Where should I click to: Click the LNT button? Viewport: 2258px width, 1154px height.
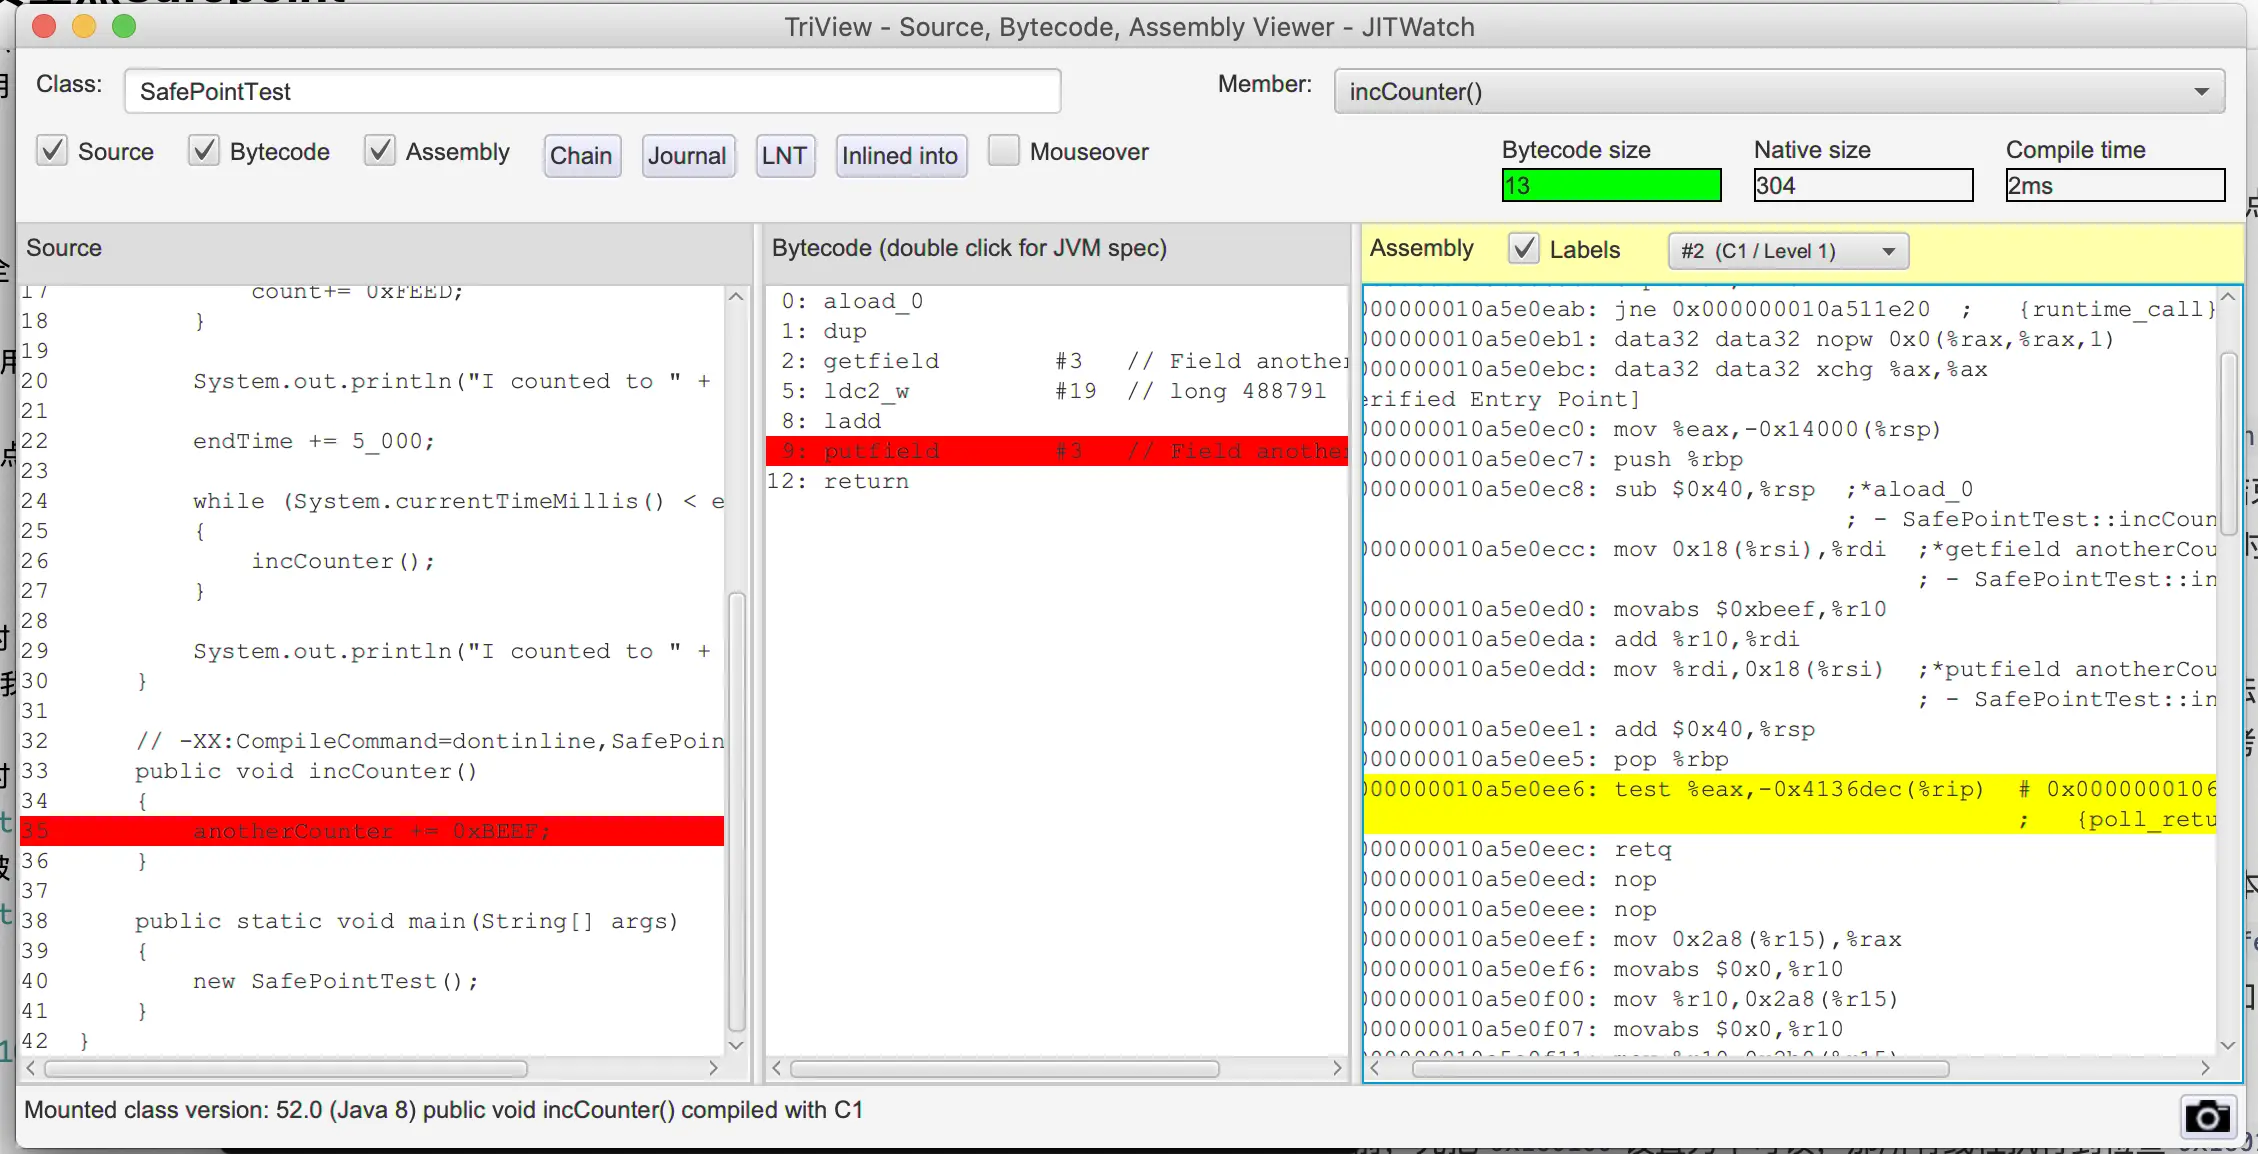tap(784, 156)
